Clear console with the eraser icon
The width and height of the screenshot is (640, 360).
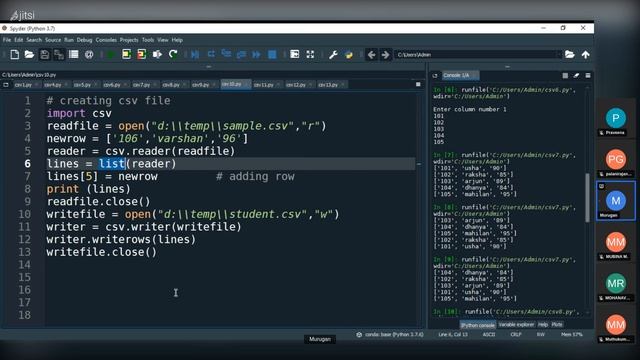(x=576, y=76)
